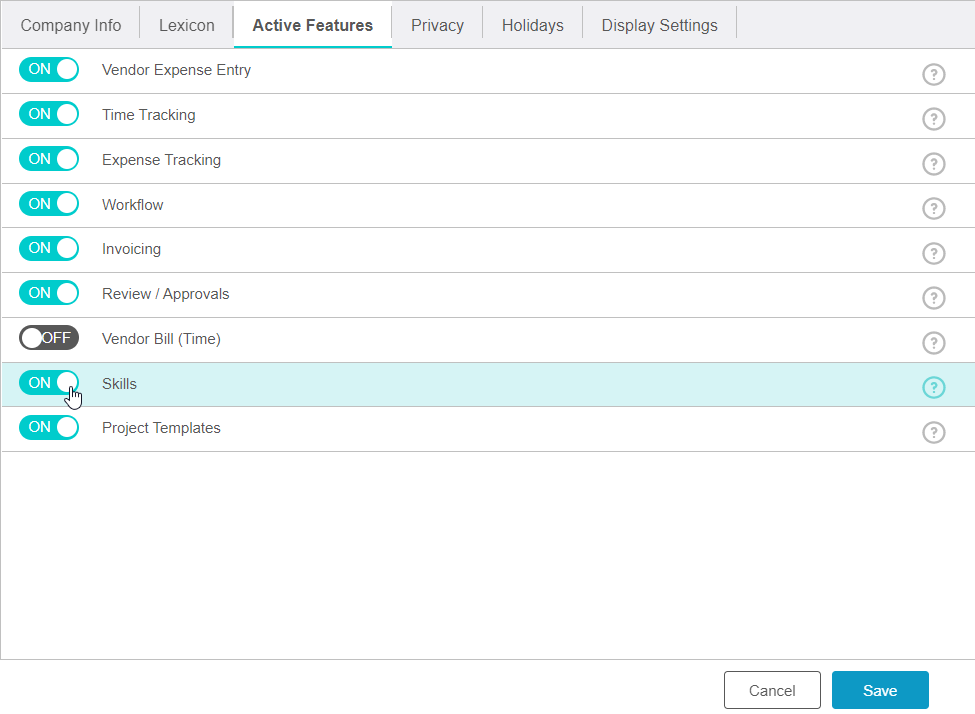Switch off the Invoicing toggle

(x=48, y=248)
